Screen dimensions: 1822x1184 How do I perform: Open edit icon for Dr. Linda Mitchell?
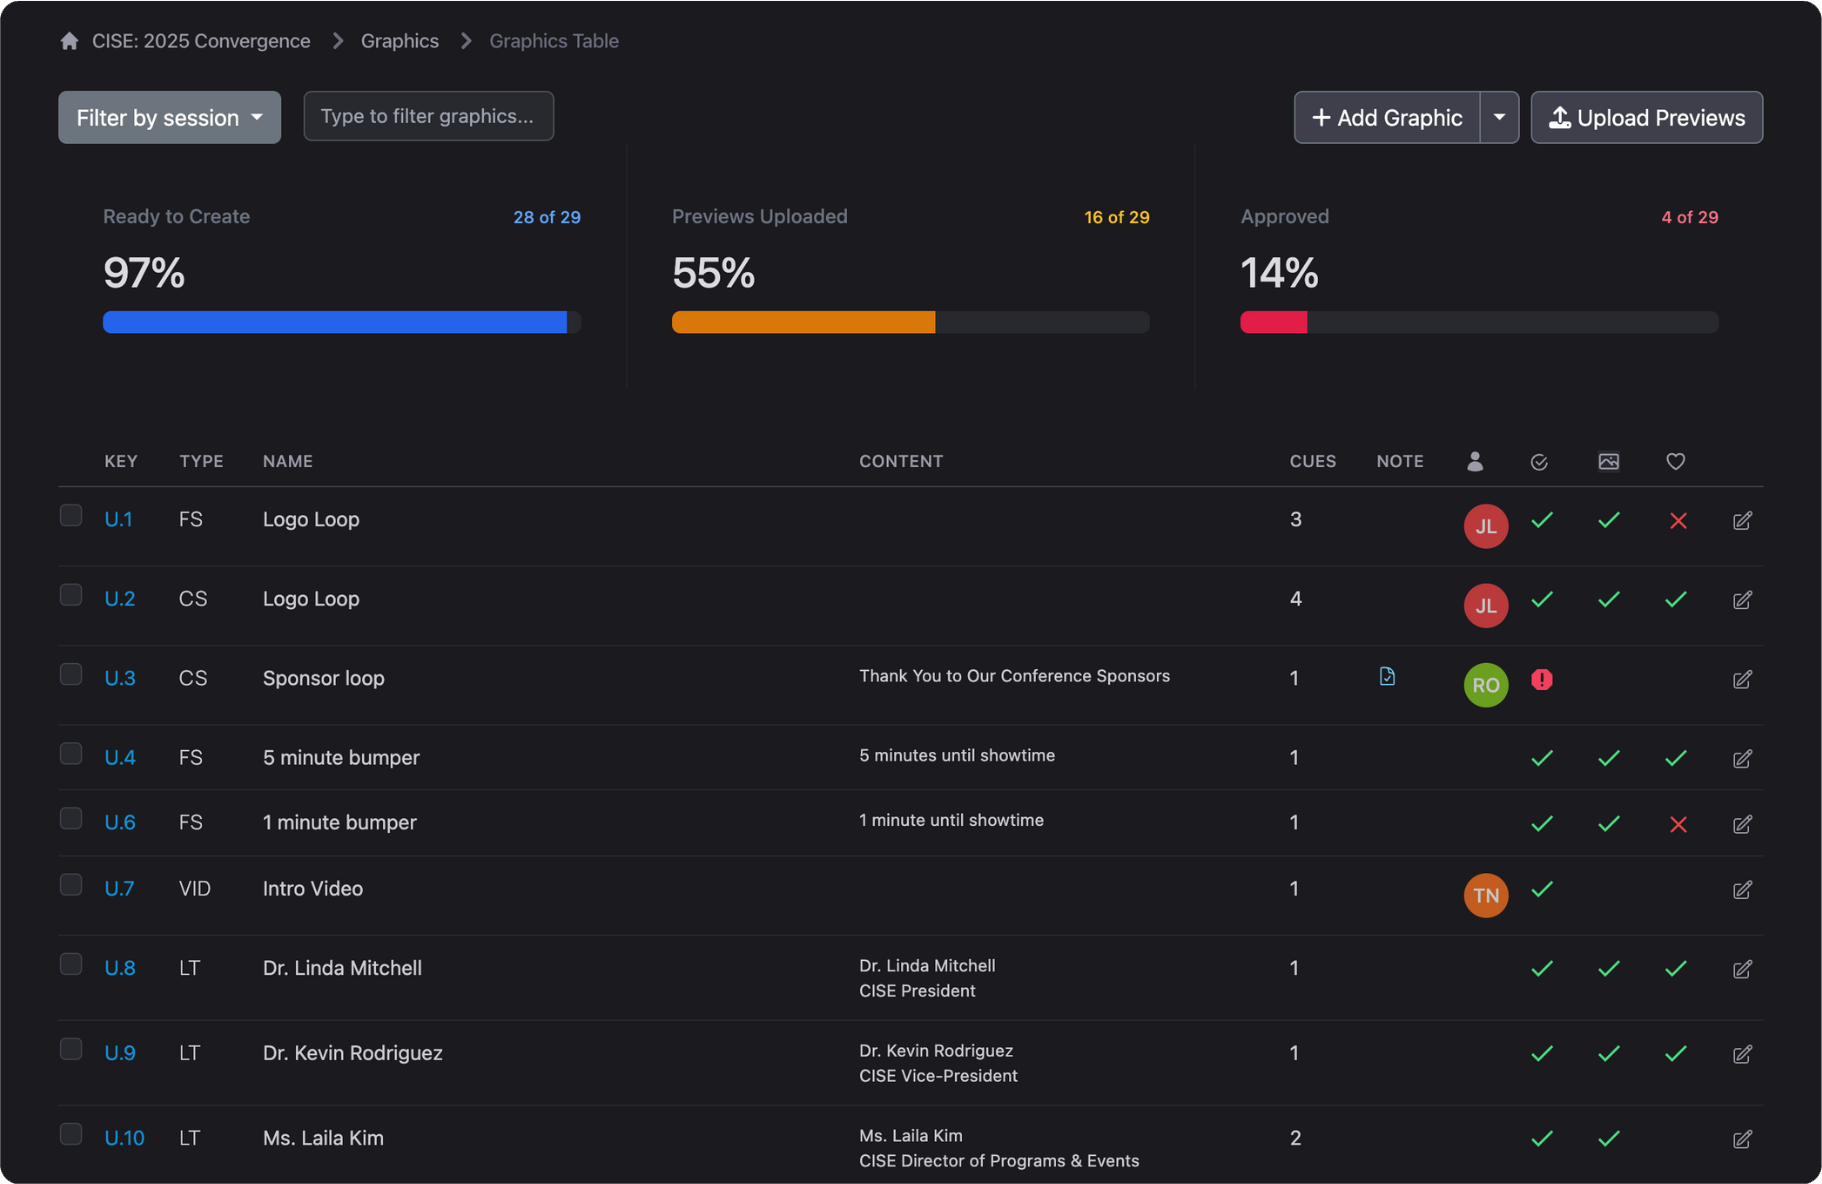(x=1742, y=969)
